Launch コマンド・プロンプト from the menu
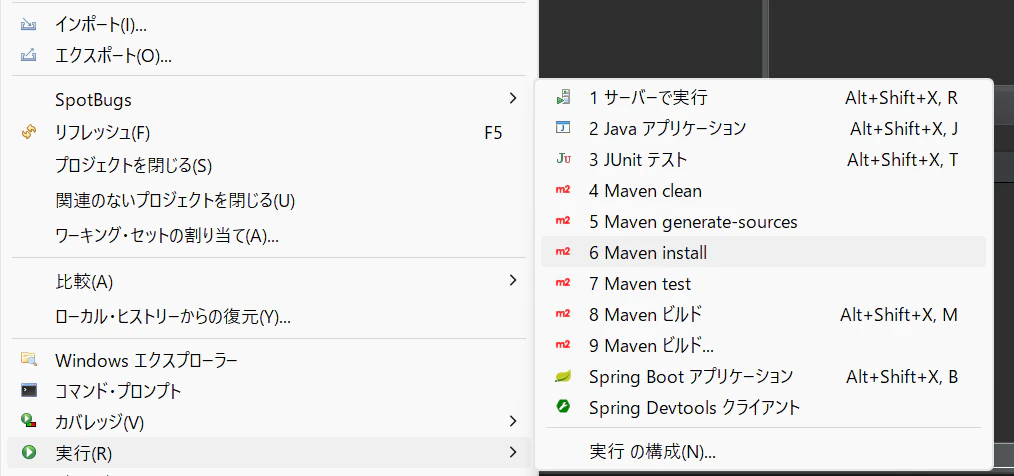 coord(271,391)
